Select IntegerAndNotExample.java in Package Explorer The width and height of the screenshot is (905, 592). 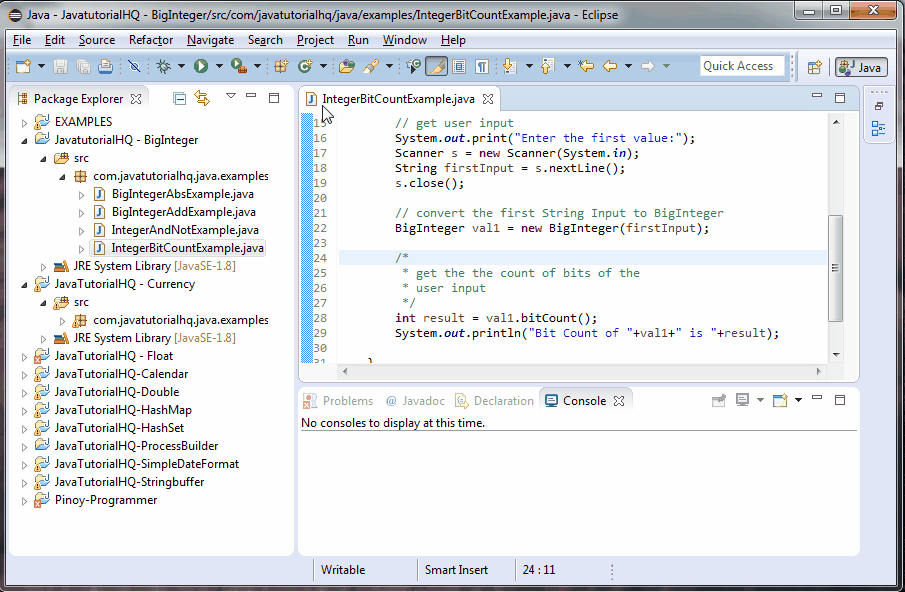(185, 230)
